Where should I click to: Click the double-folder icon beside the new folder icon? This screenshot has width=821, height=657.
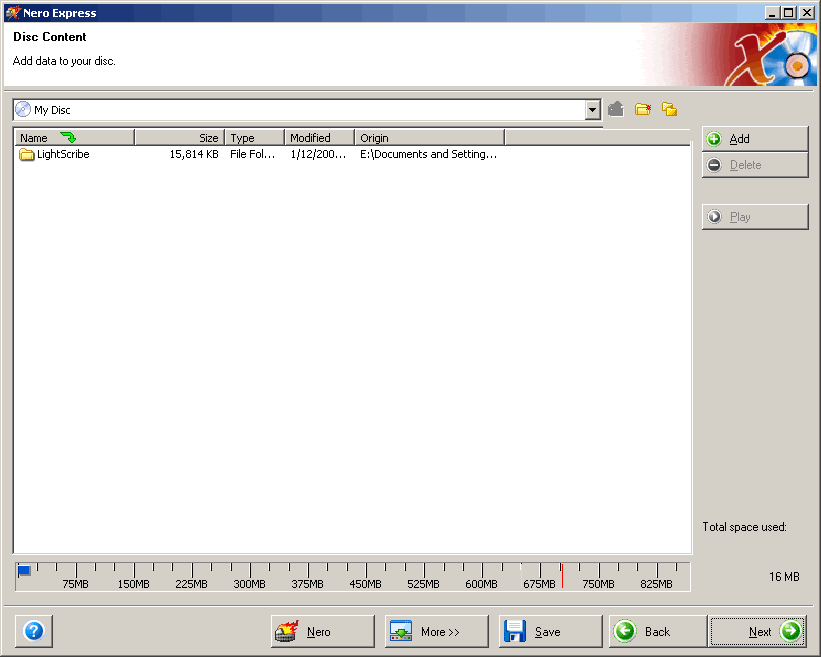(669, 109)
